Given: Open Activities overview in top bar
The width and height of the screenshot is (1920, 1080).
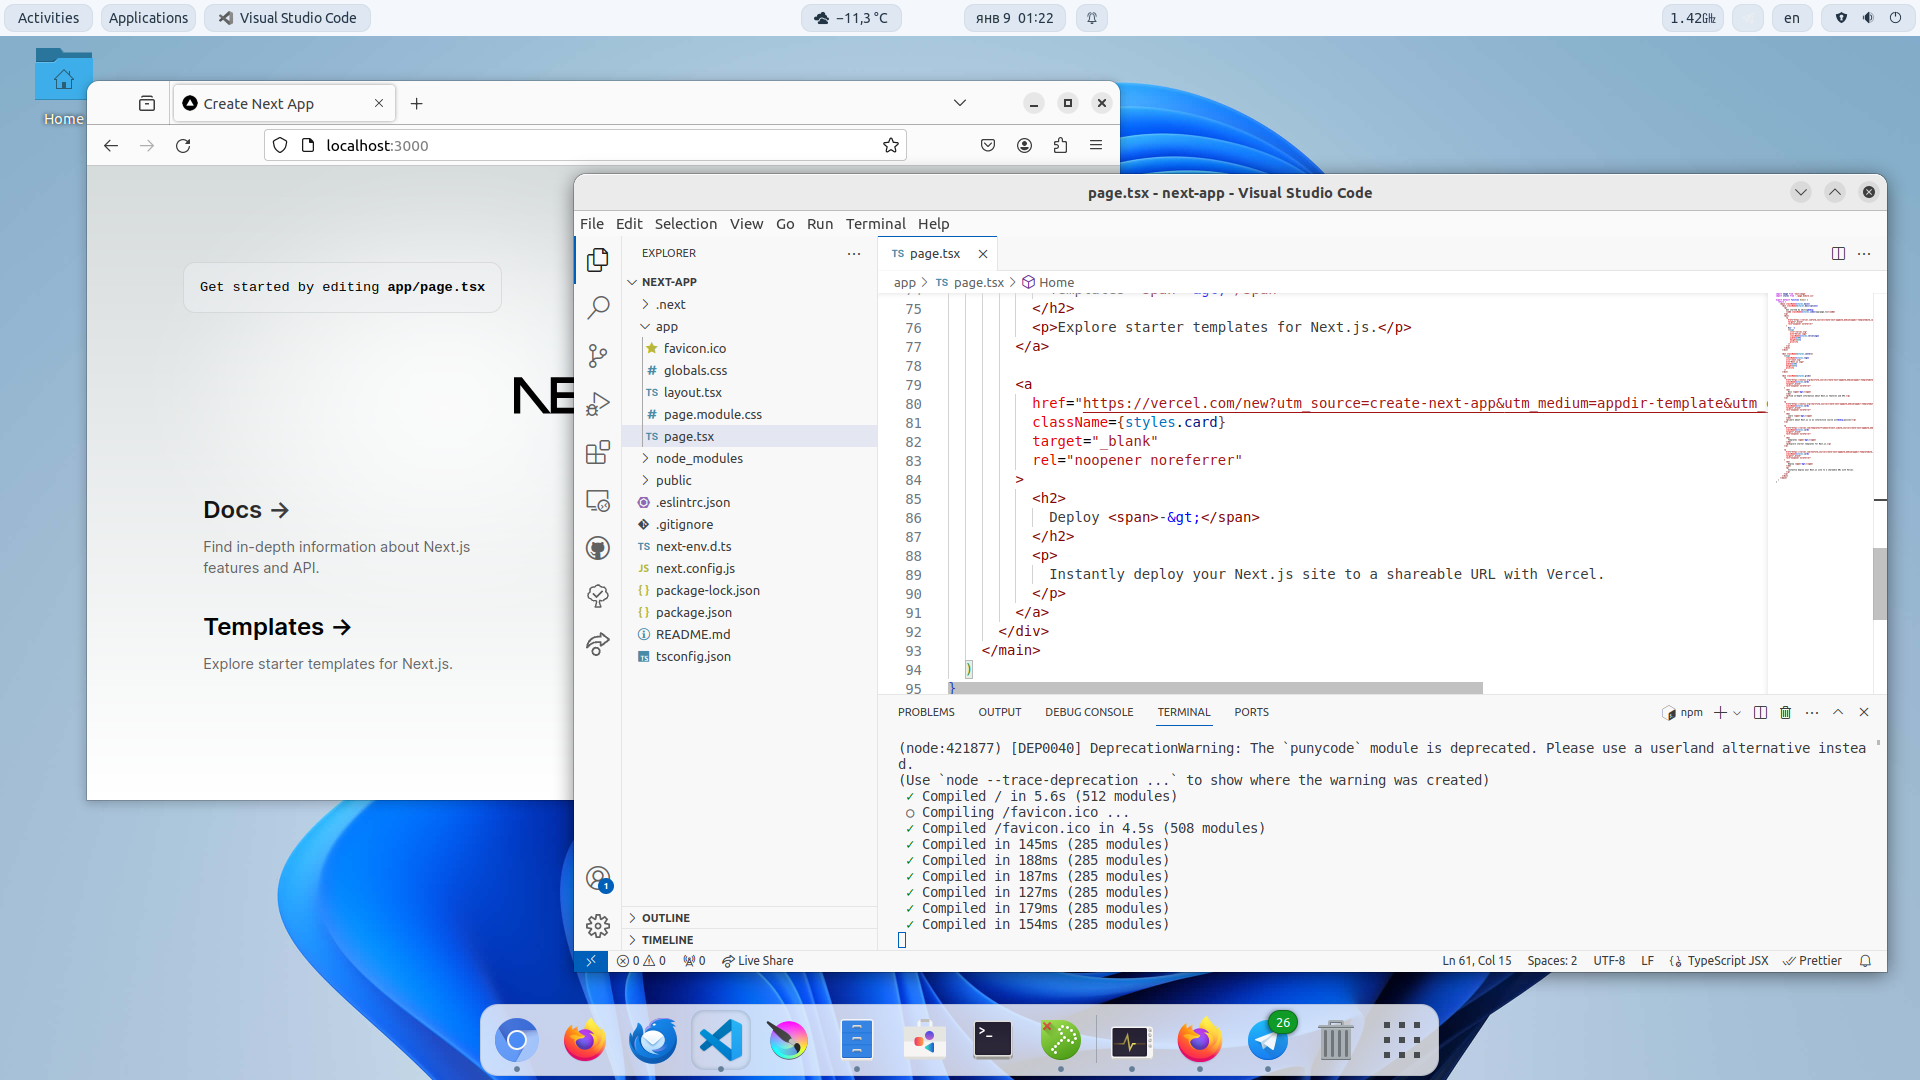Looking at the screenshot, I should [x=48, y=18].
